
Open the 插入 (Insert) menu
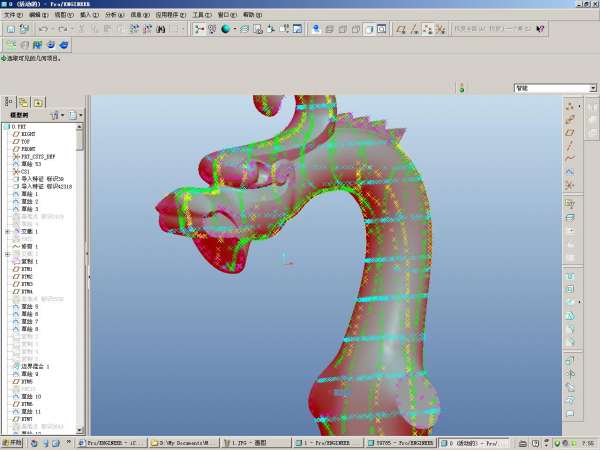click(89, 15)
